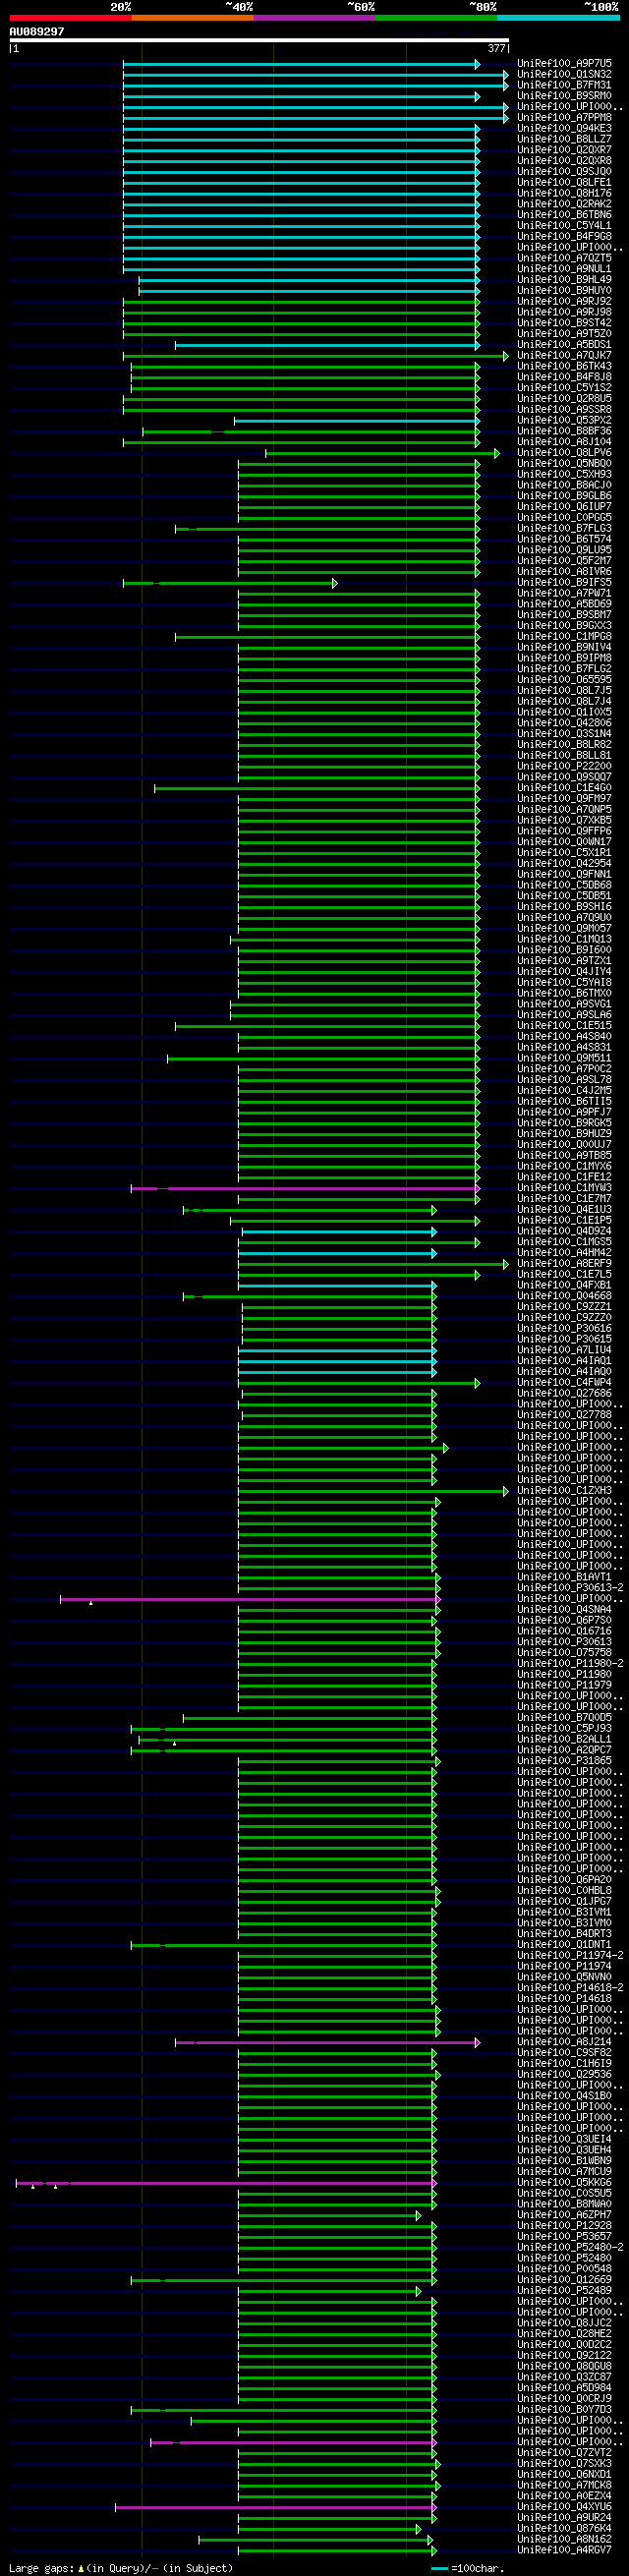Click the cyan alignment bar for UniRef100_A9P7U5
The image size is (629, 2576).
tap(301, 64)
